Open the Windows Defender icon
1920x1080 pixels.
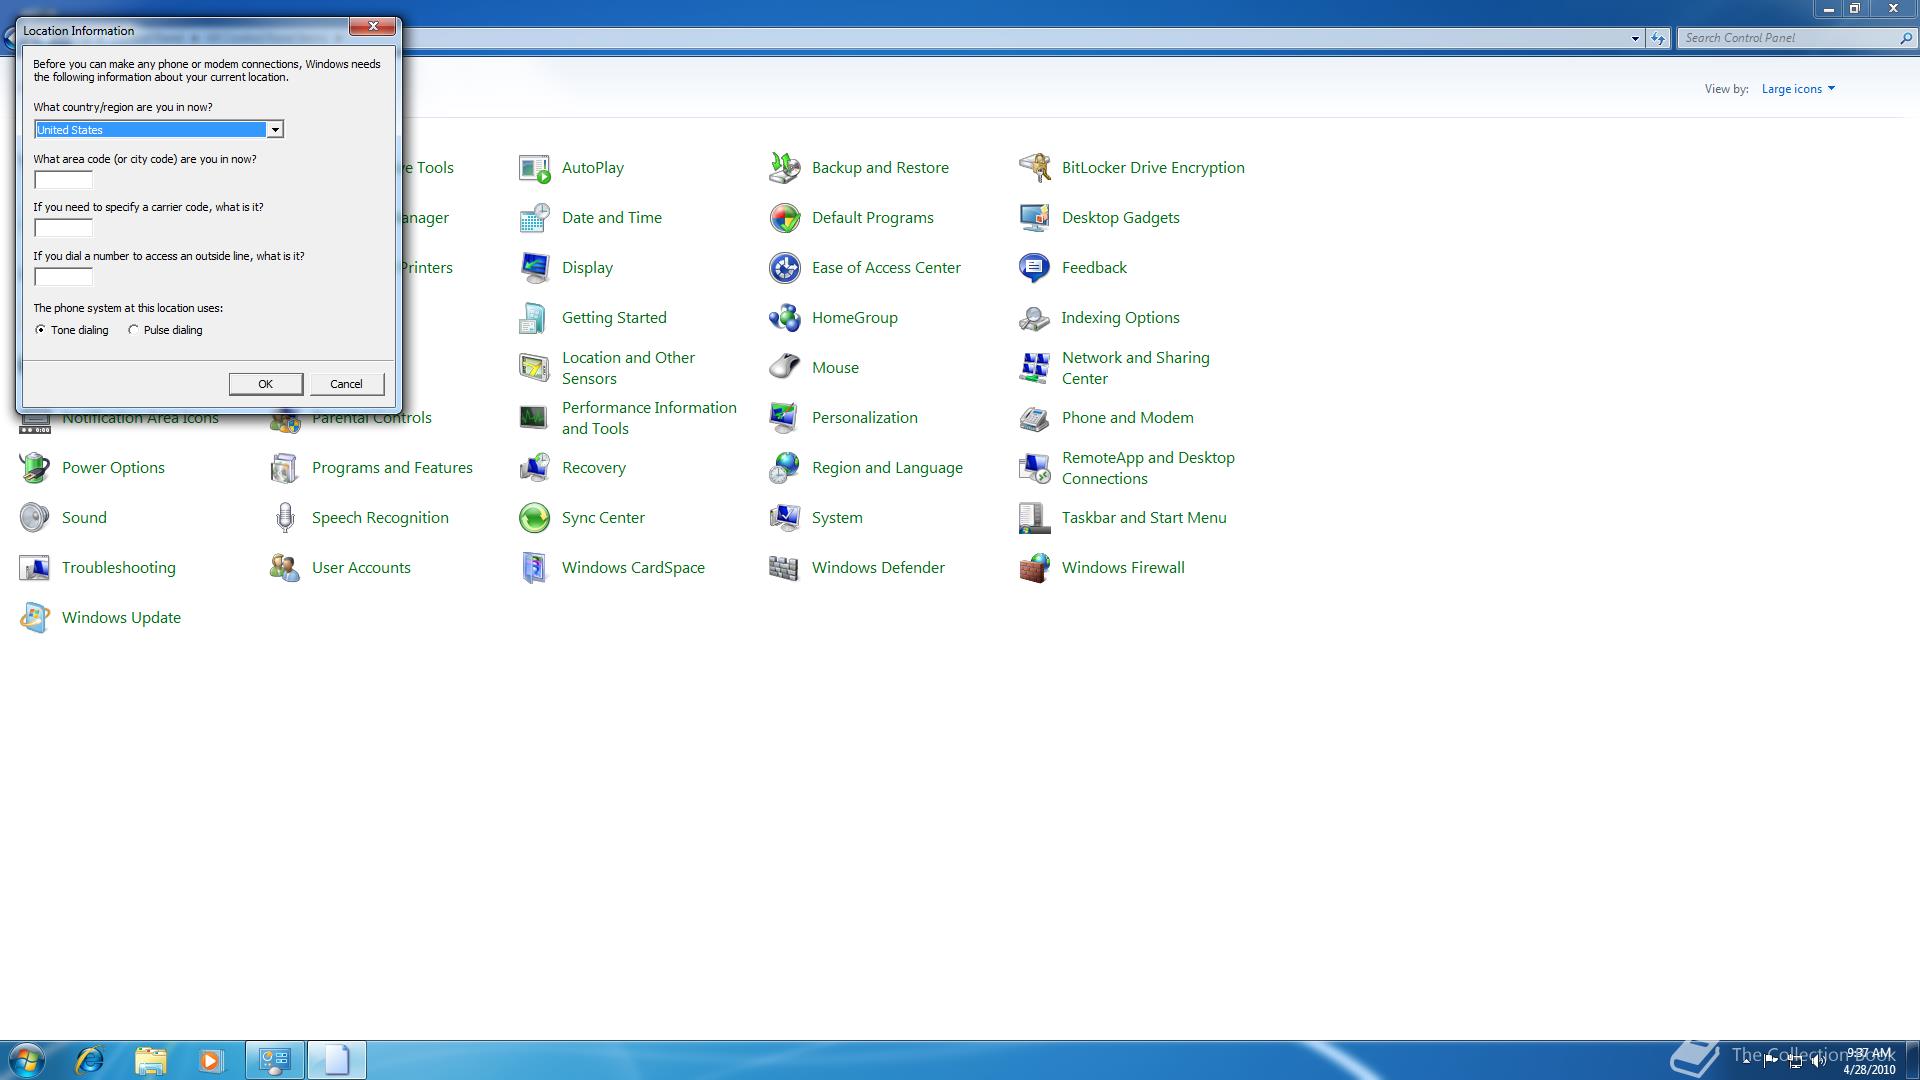785,568
